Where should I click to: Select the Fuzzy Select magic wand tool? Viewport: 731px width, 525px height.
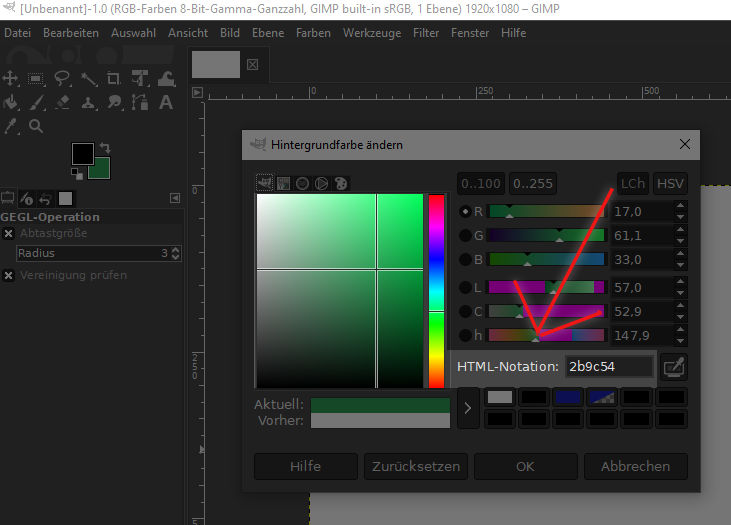click(88, 78)
